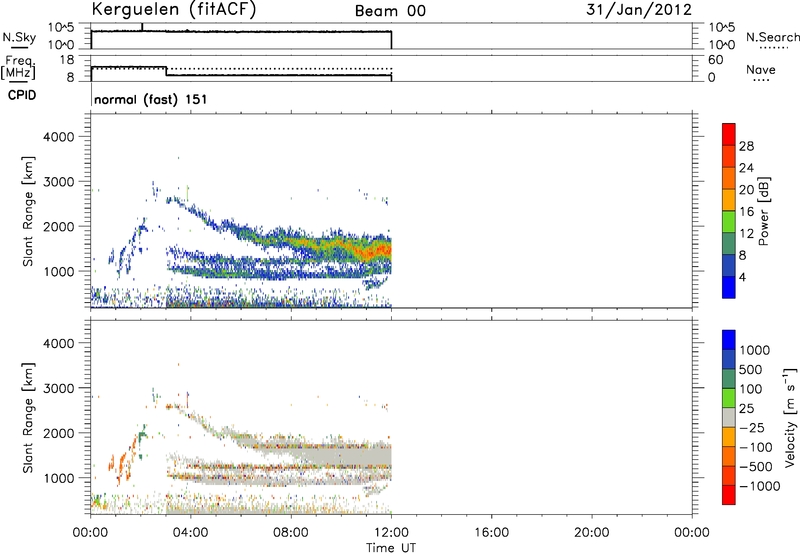The width and height of the screenshot is (800, 554).
Task: Click the Power [dB] colour bar title
Action: click(x=763, y=211)
